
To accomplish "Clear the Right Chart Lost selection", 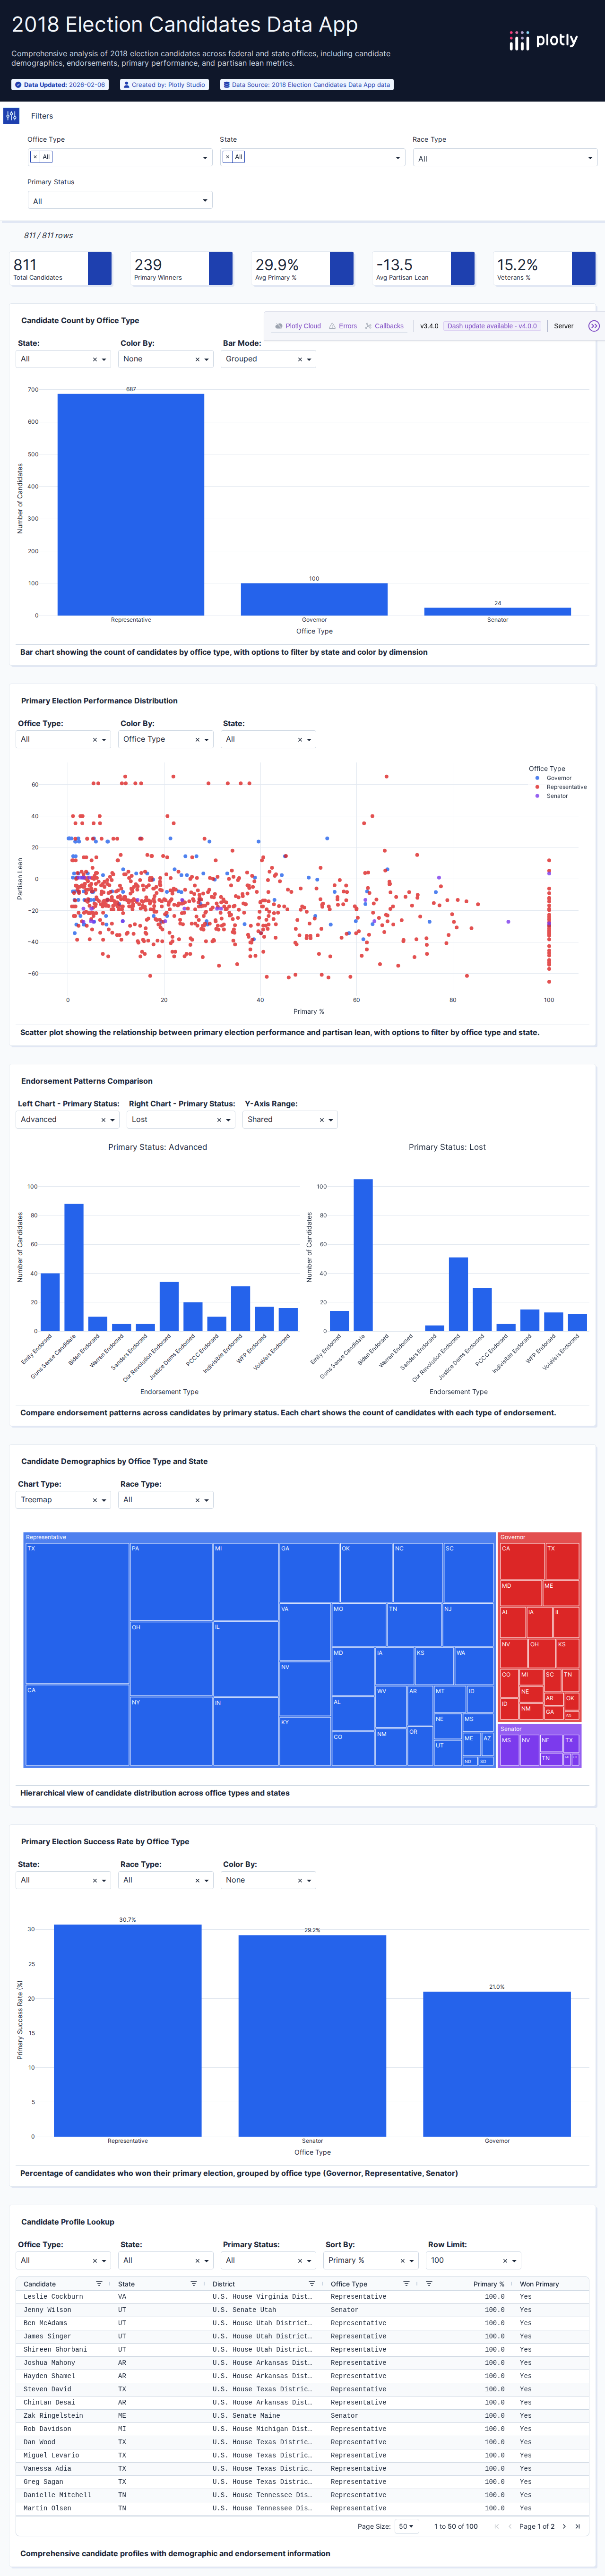I will tap(219, 1120).
